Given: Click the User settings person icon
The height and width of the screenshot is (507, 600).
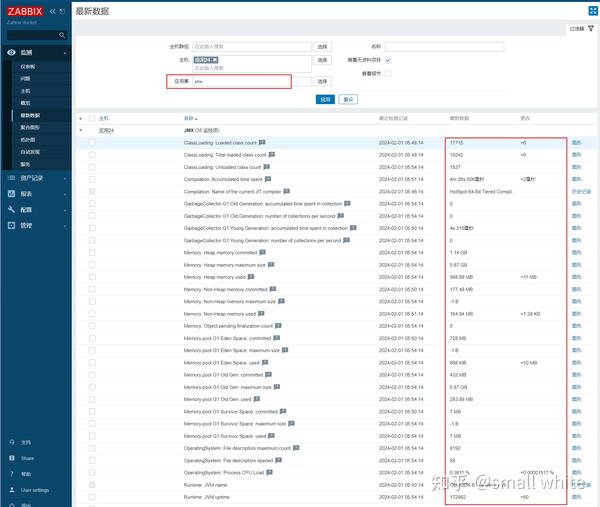Looking at the screenshot, I should (x=12, y=490).
